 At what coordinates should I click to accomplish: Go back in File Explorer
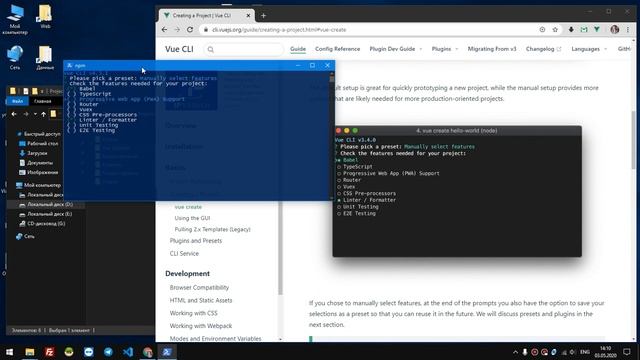[x=14, y=114]
